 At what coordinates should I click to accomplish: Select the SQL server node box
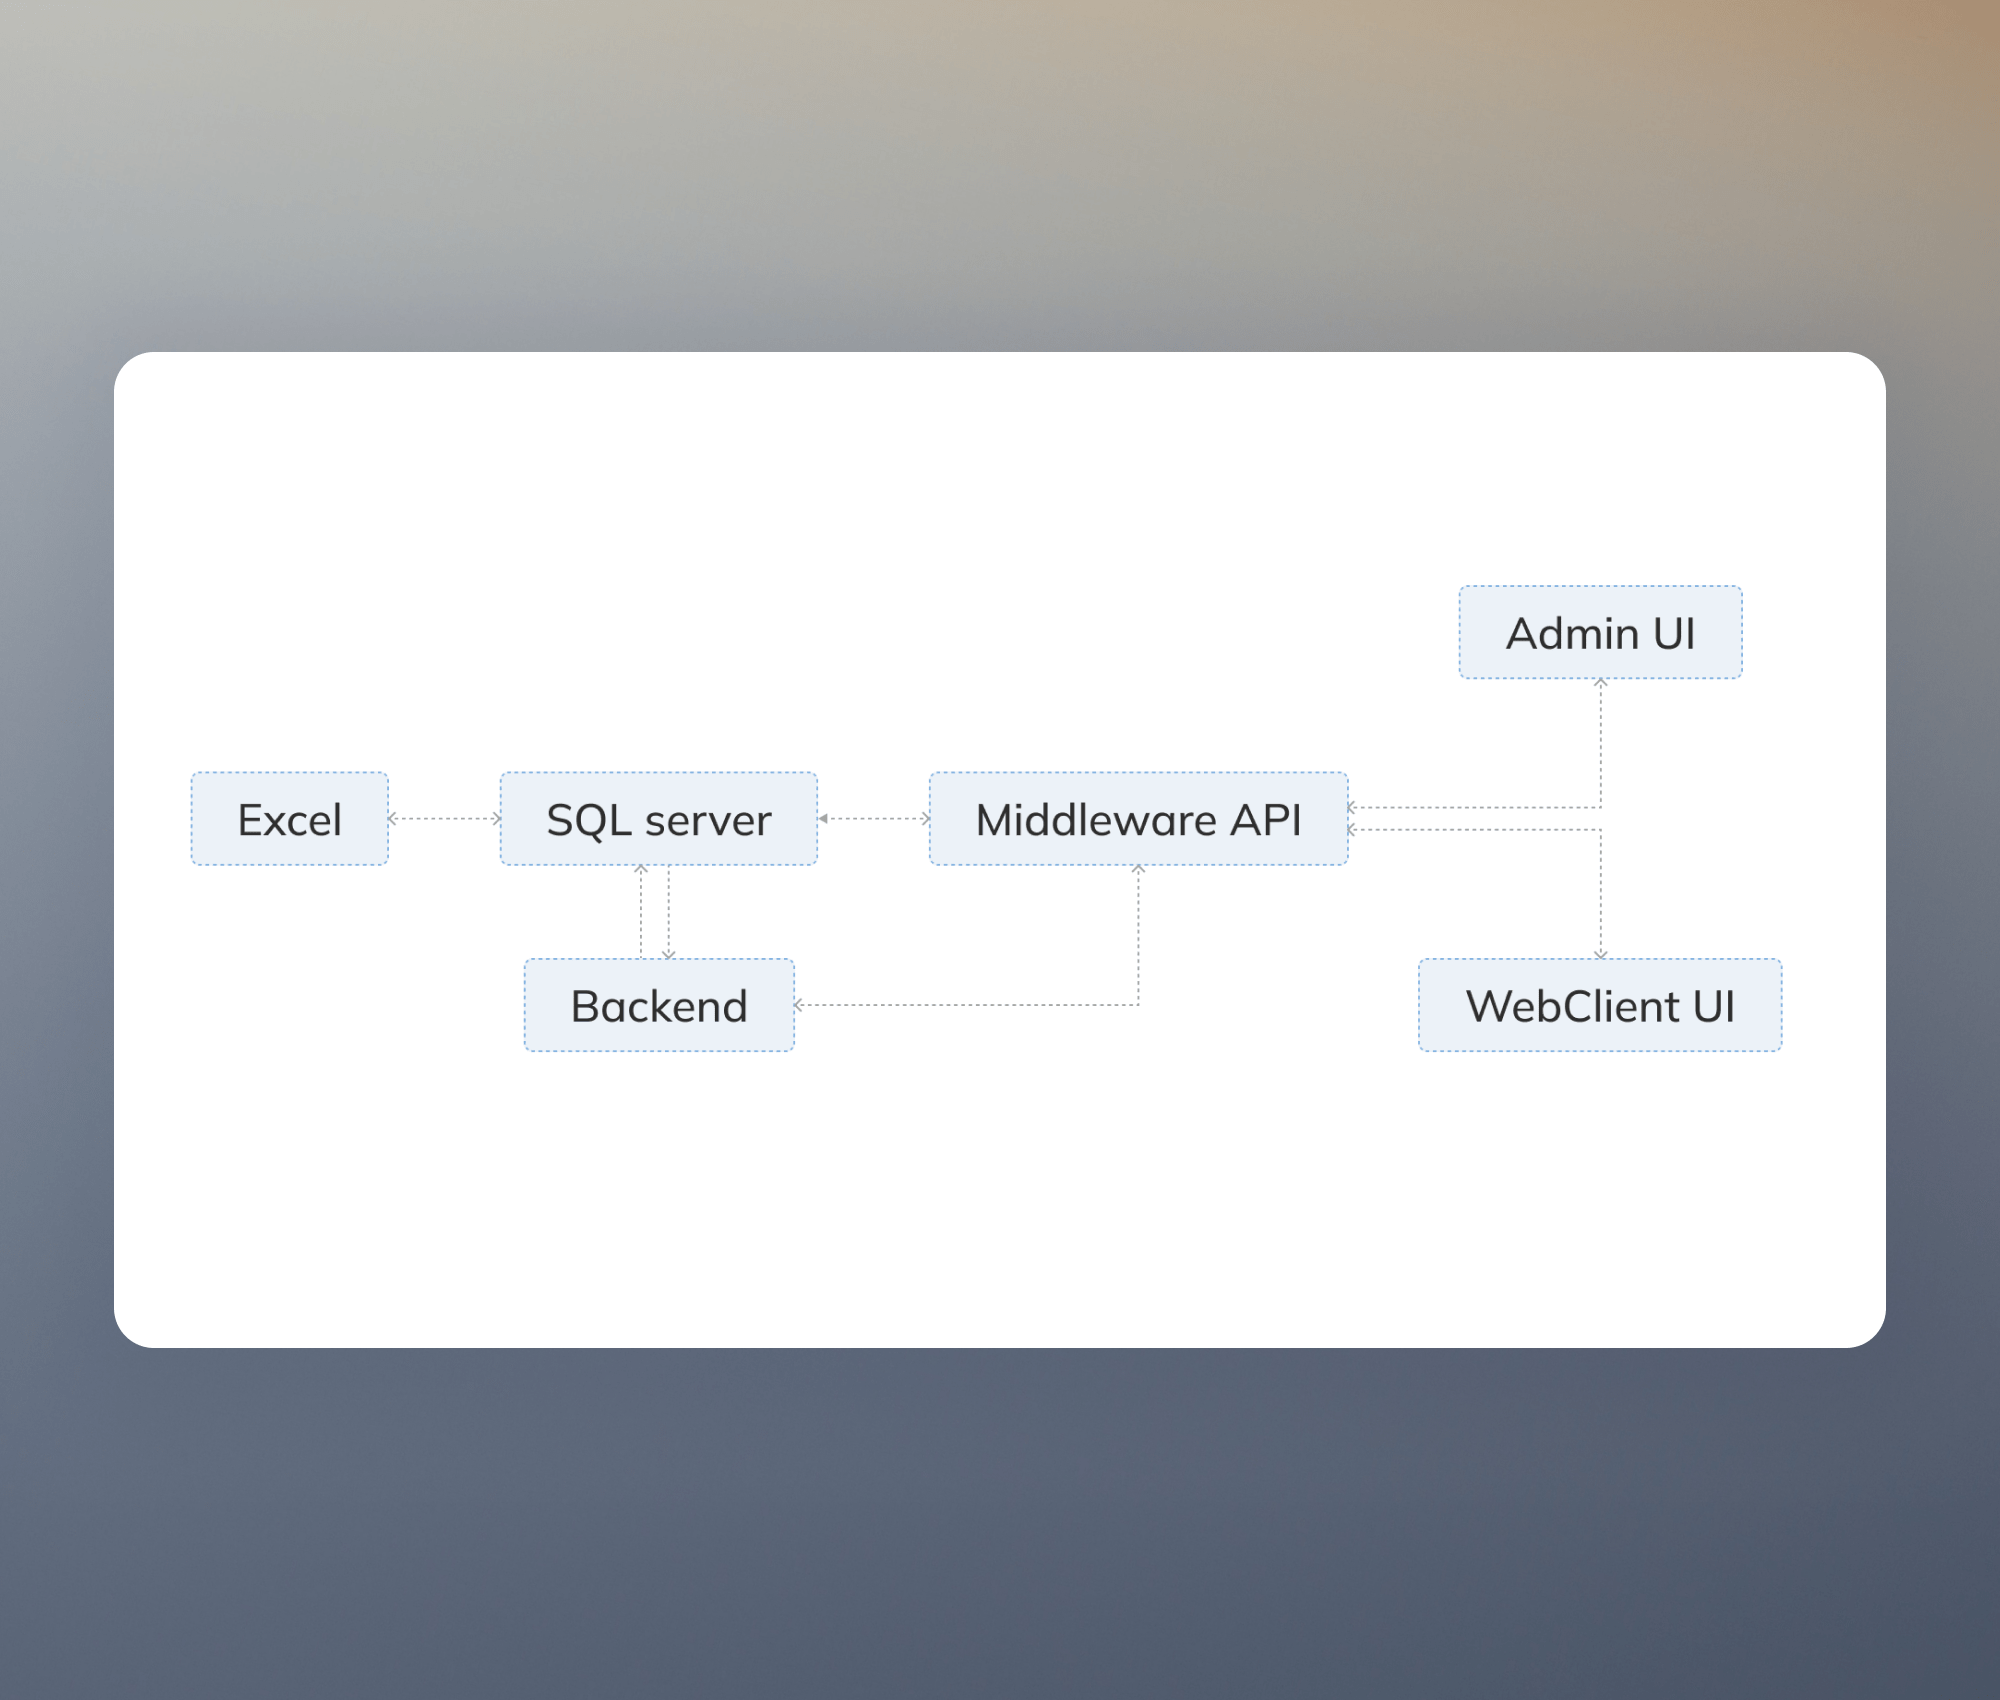coord(658,818)
